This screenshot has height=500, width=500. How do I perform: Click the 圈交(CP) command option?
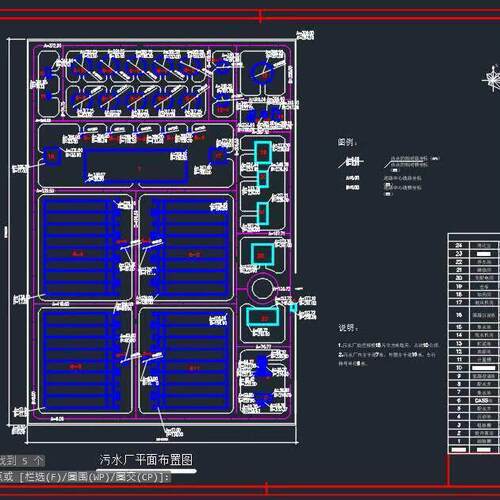coord(136,477)
